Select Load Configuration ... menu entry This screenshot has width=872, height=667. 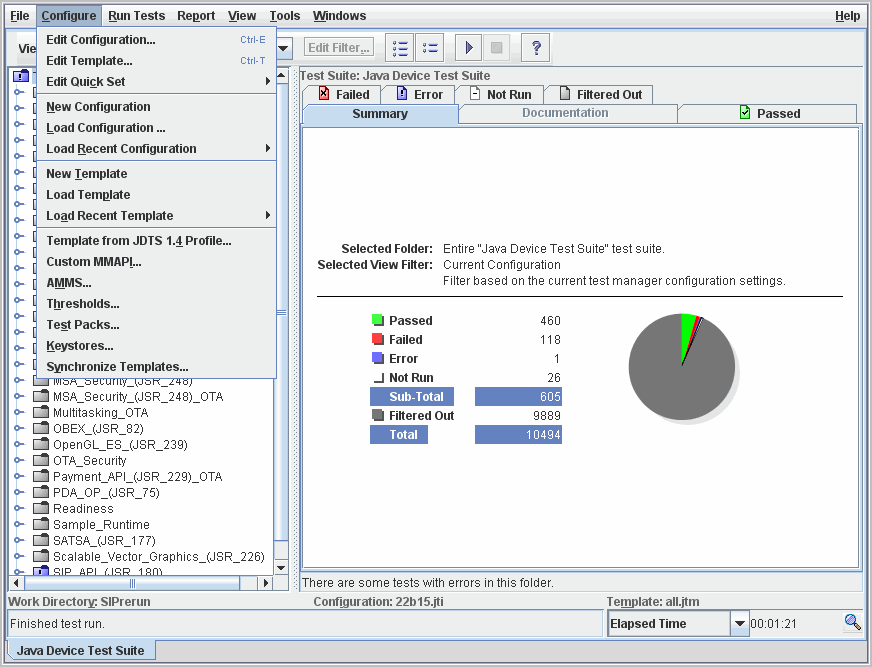[x=157, y=128]
